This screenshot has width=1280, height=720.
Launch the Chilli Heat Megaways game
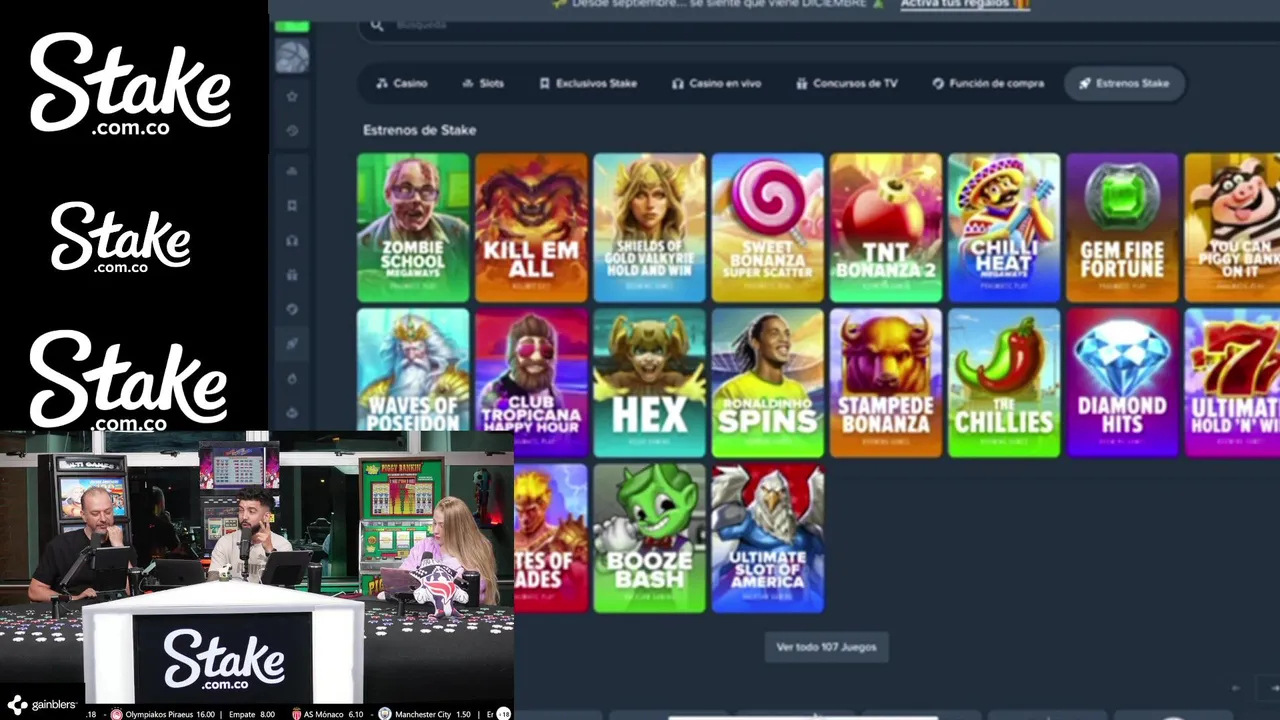1003,227
